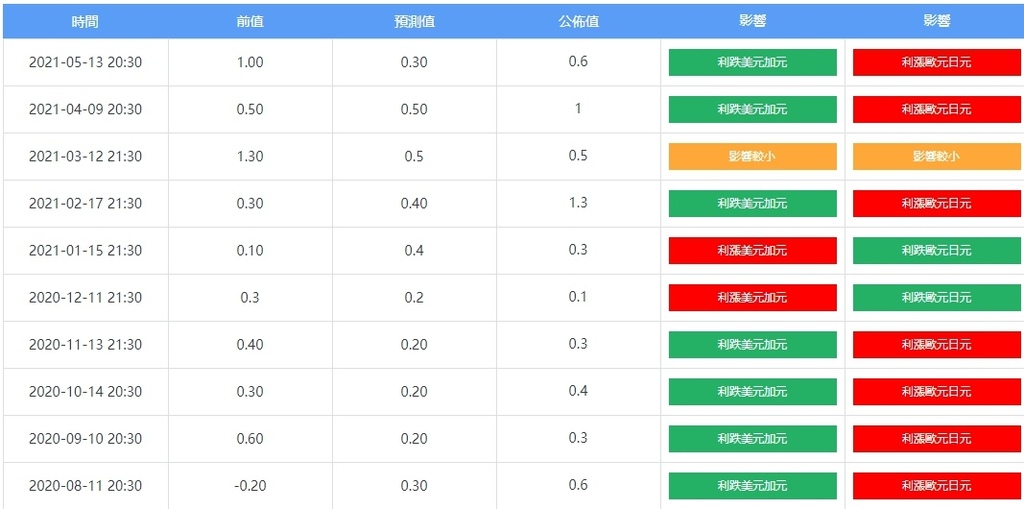Click red 利漲歐元日元 label in 2020-09-10 row
Screen dimensions: 1024x509
tap(936, 438)
